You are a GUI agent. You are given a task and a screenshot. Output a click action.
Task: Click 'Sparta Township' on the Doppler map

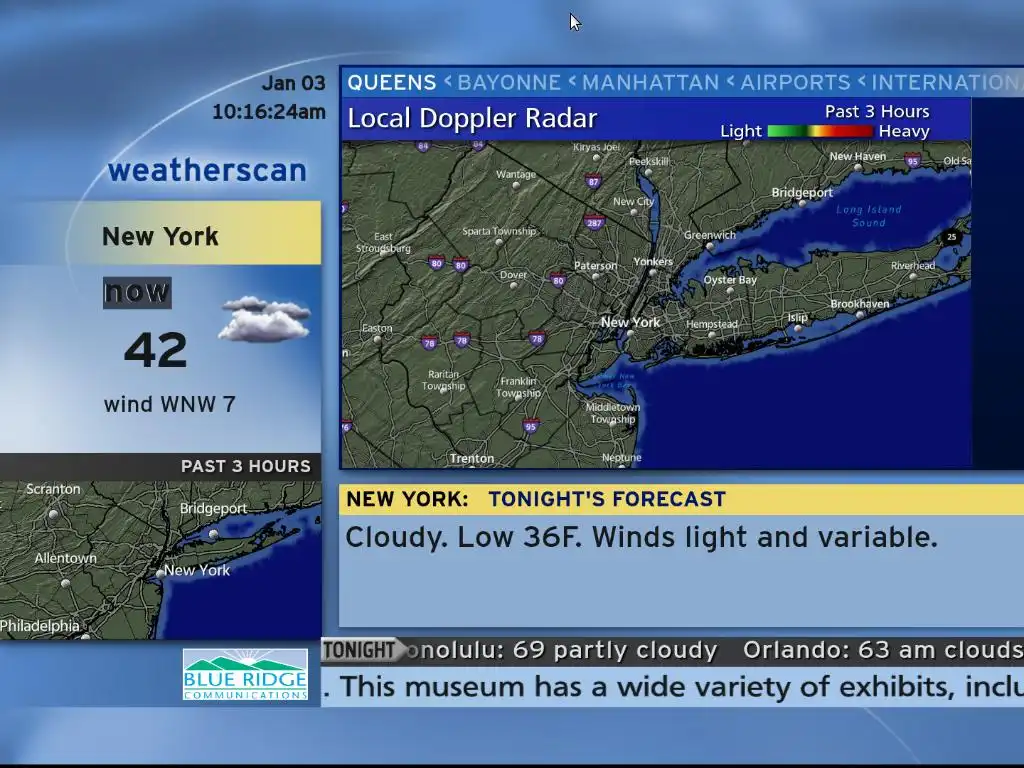[499, 231]
